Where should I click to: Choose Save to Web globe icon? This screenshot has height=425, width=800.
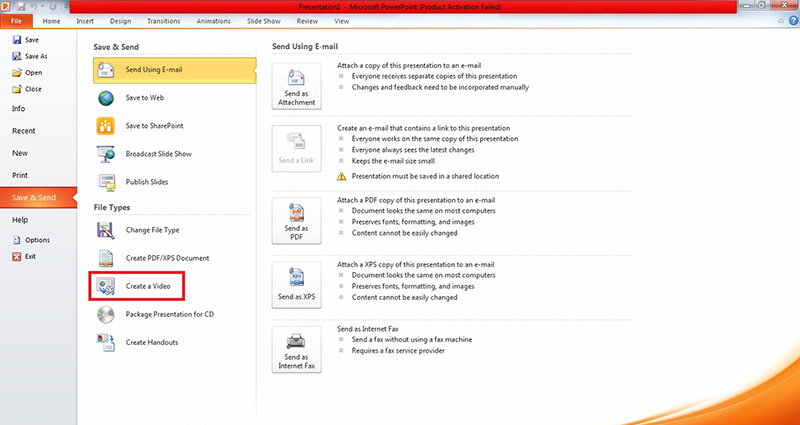[x=106, y=98]
